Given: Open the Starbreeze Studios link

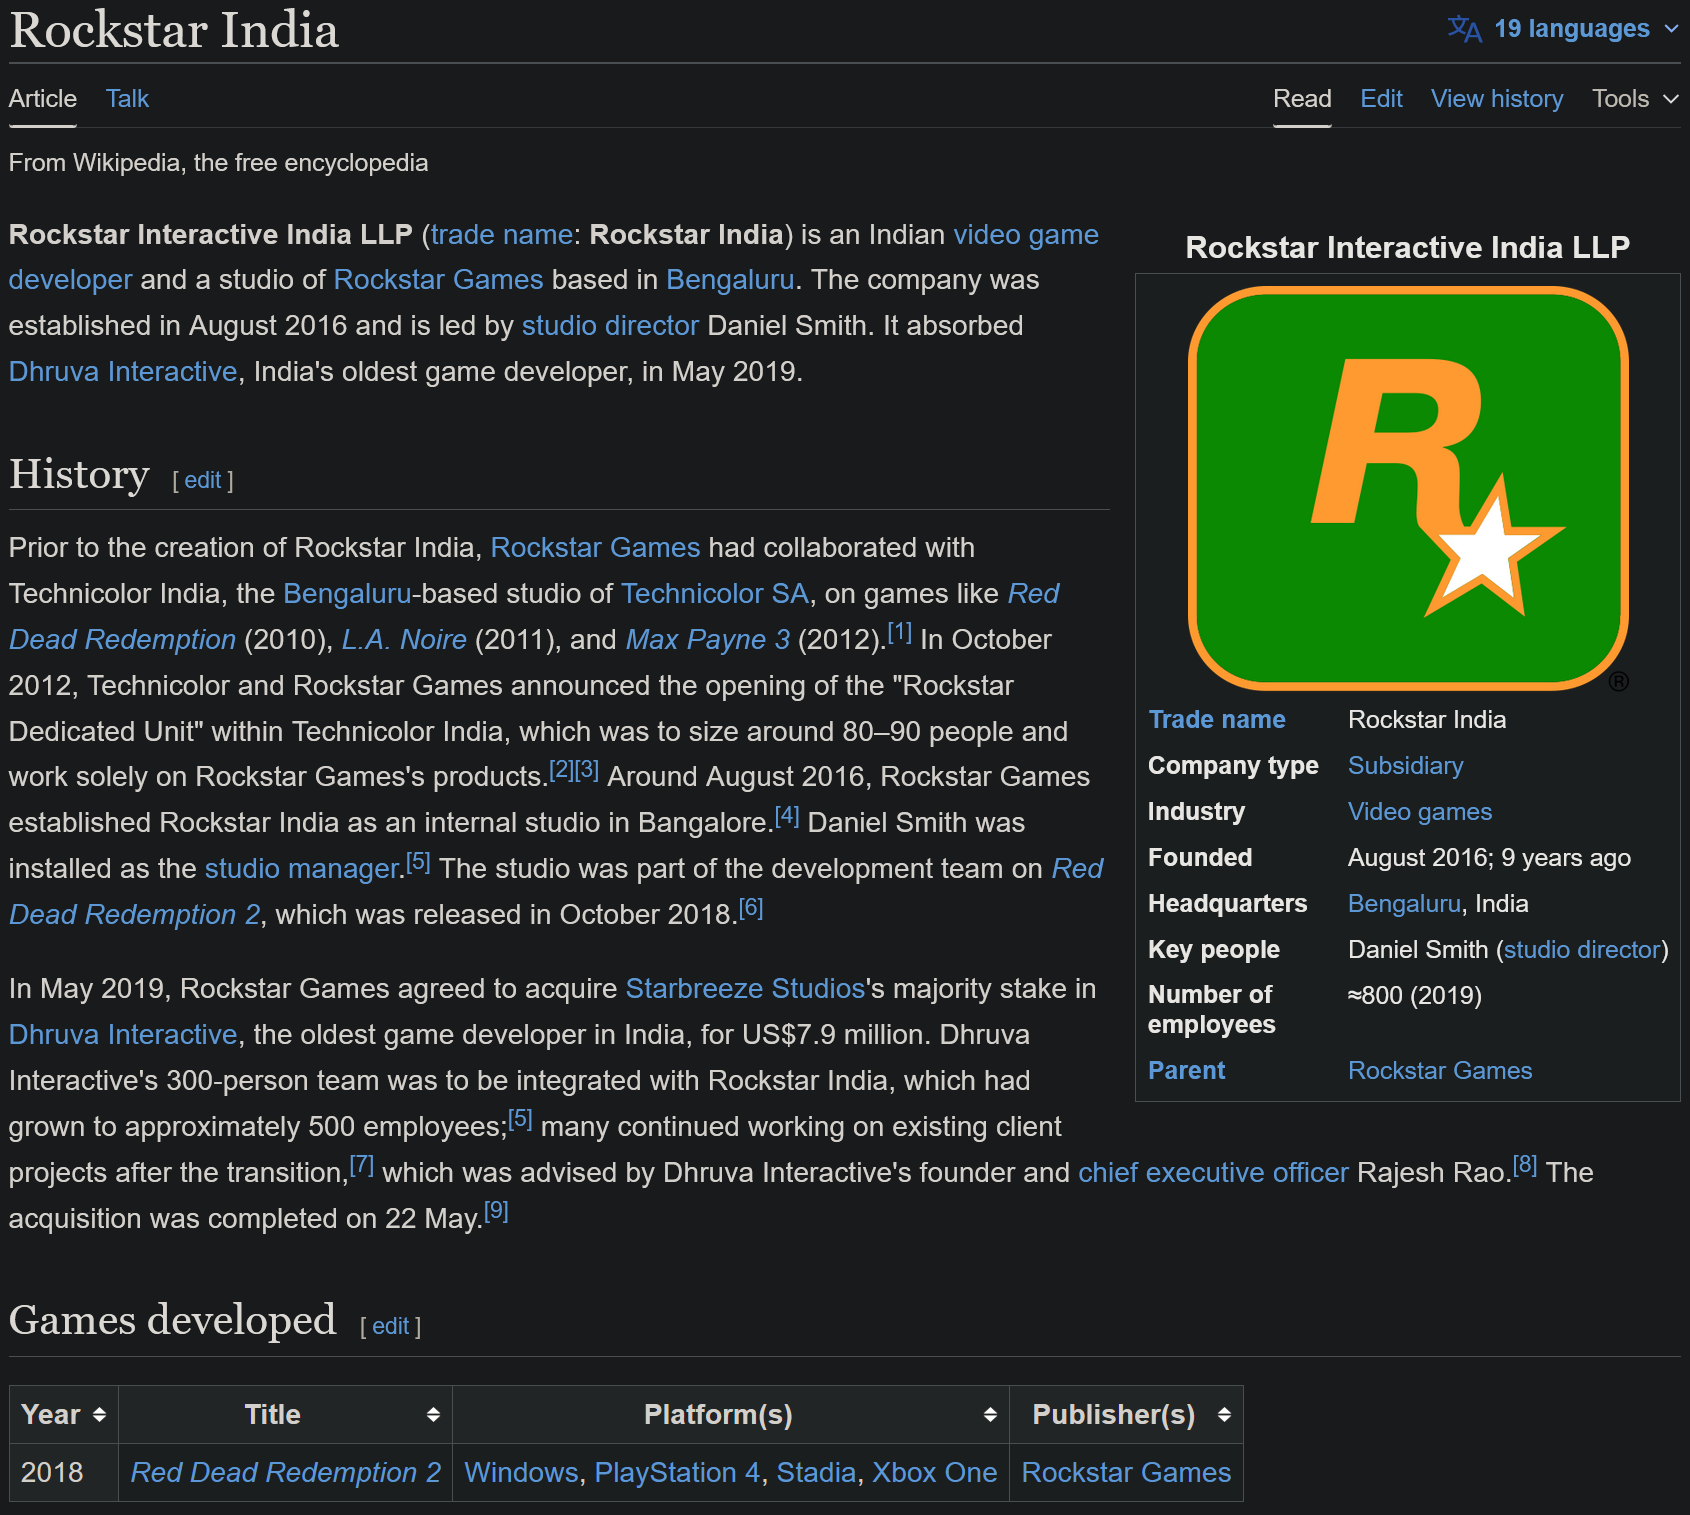Looking at the screenshot, I should click(745, 988).
